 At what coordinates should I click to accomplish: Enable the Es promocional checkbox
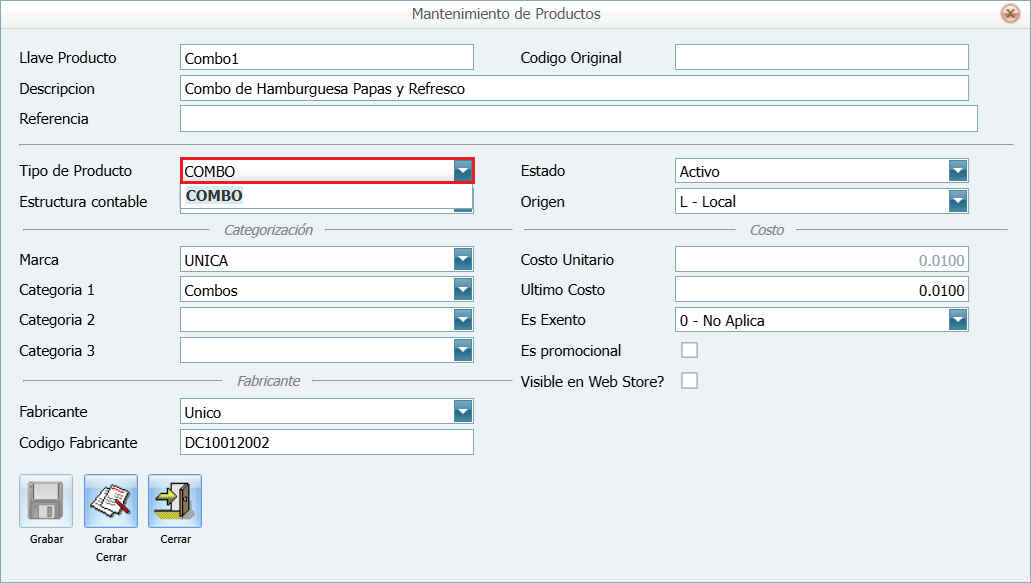tap(689, 350)
